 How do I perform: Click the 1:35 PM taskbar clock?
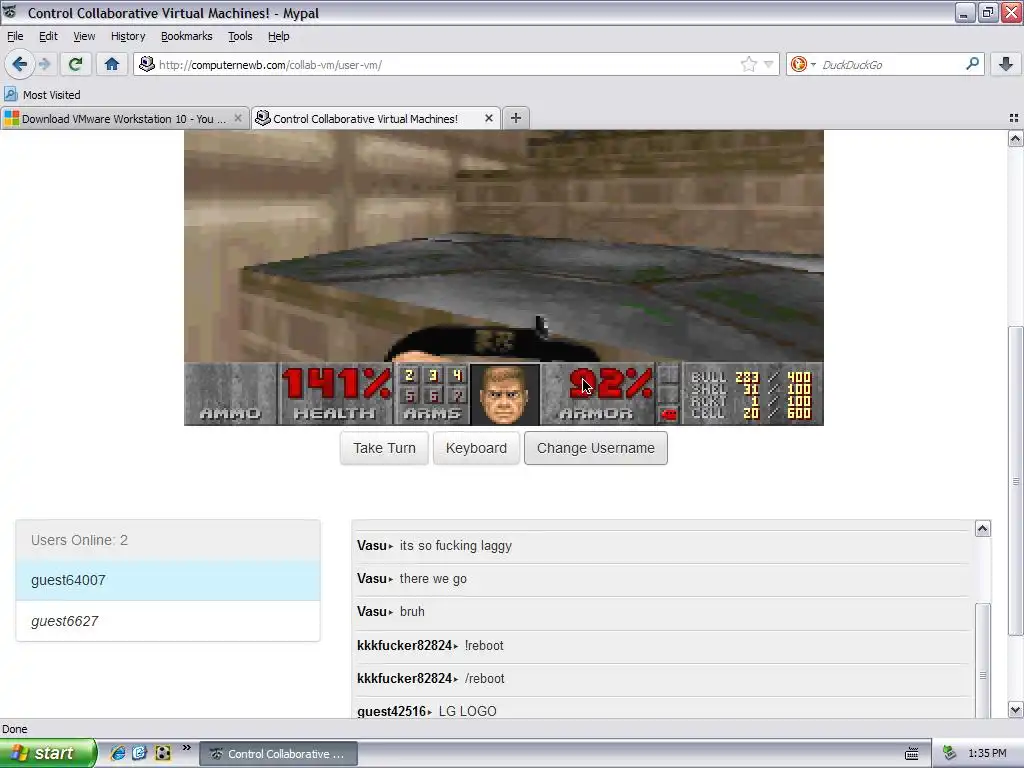point(987,753)
